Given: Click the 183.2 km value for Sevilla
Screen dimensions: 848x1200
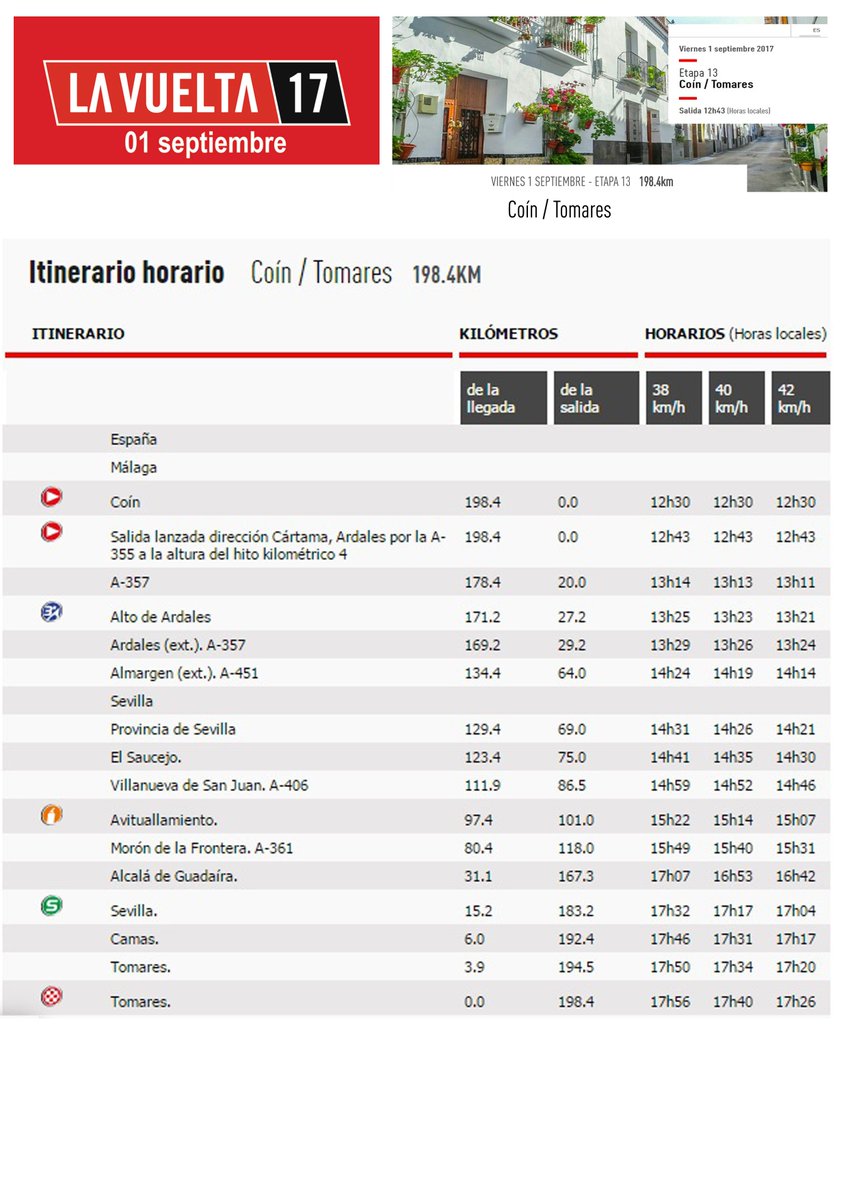Looking at the screenshot, I should pyautogui.click(x=576, y=911).
